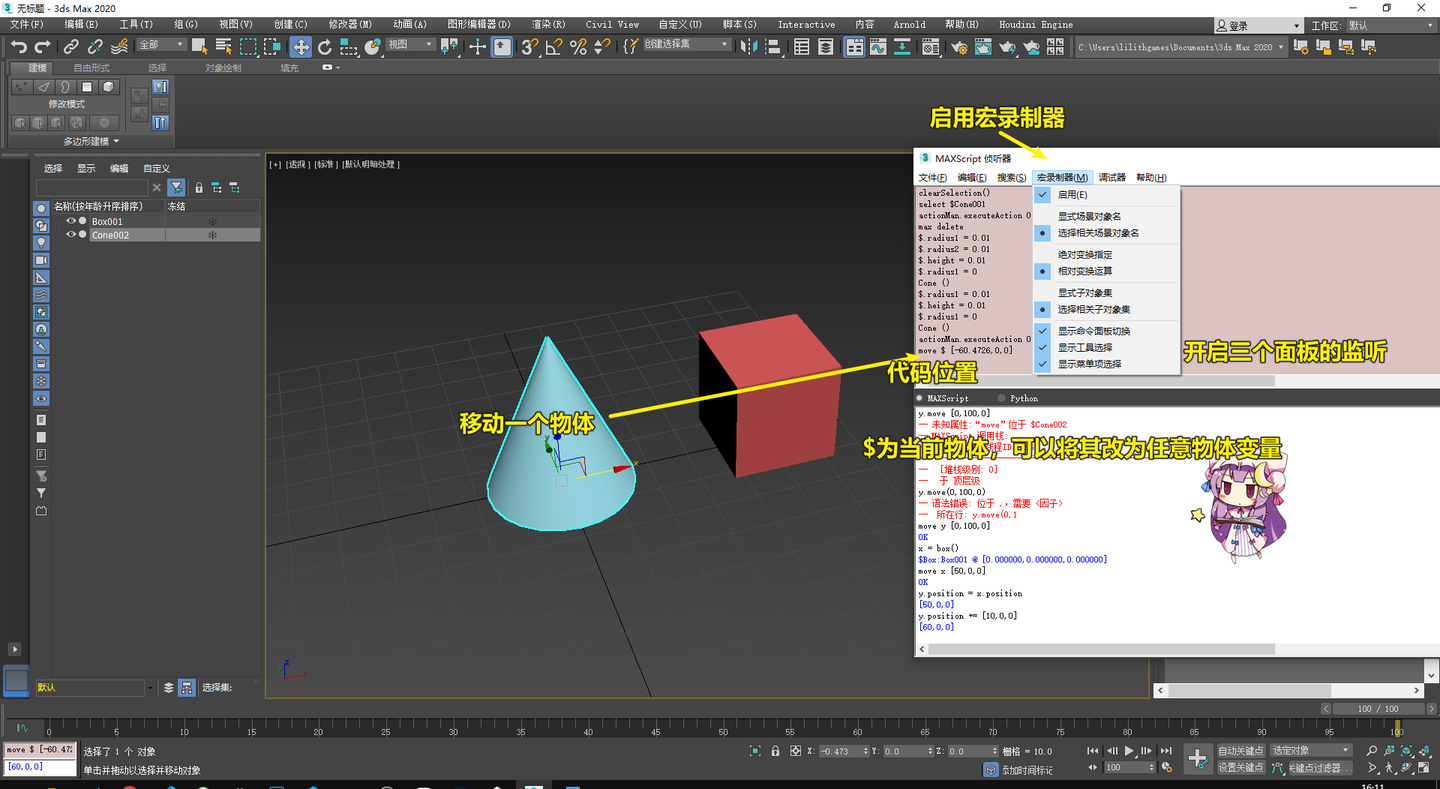Image resolution: width=1440 pixels, height=789 pixels.
Task: Open the 选定对象 key filter dropdown
Action: 1311,750
